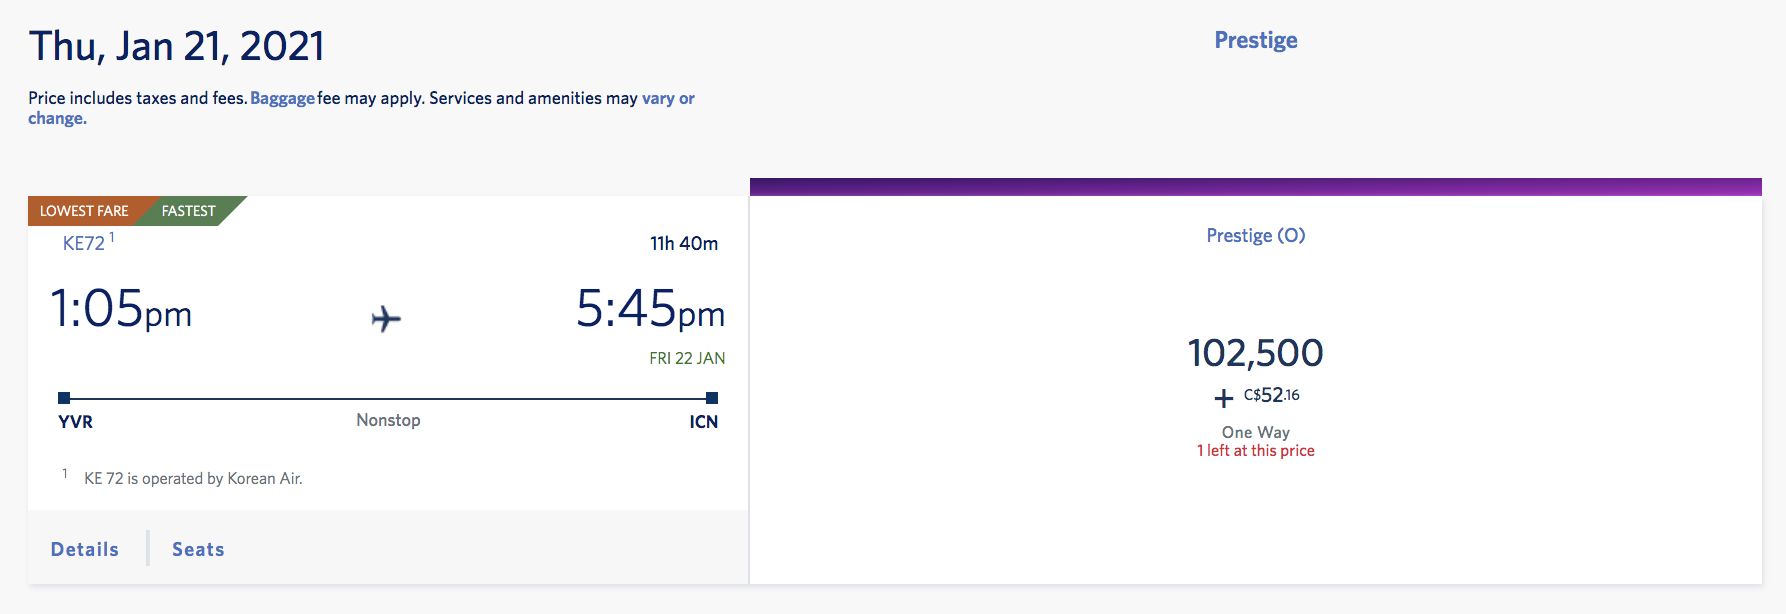This screenshot has width=1786, height=614.
Task: Open the Seats link for flight KE72
Action: tap(198, 549)
